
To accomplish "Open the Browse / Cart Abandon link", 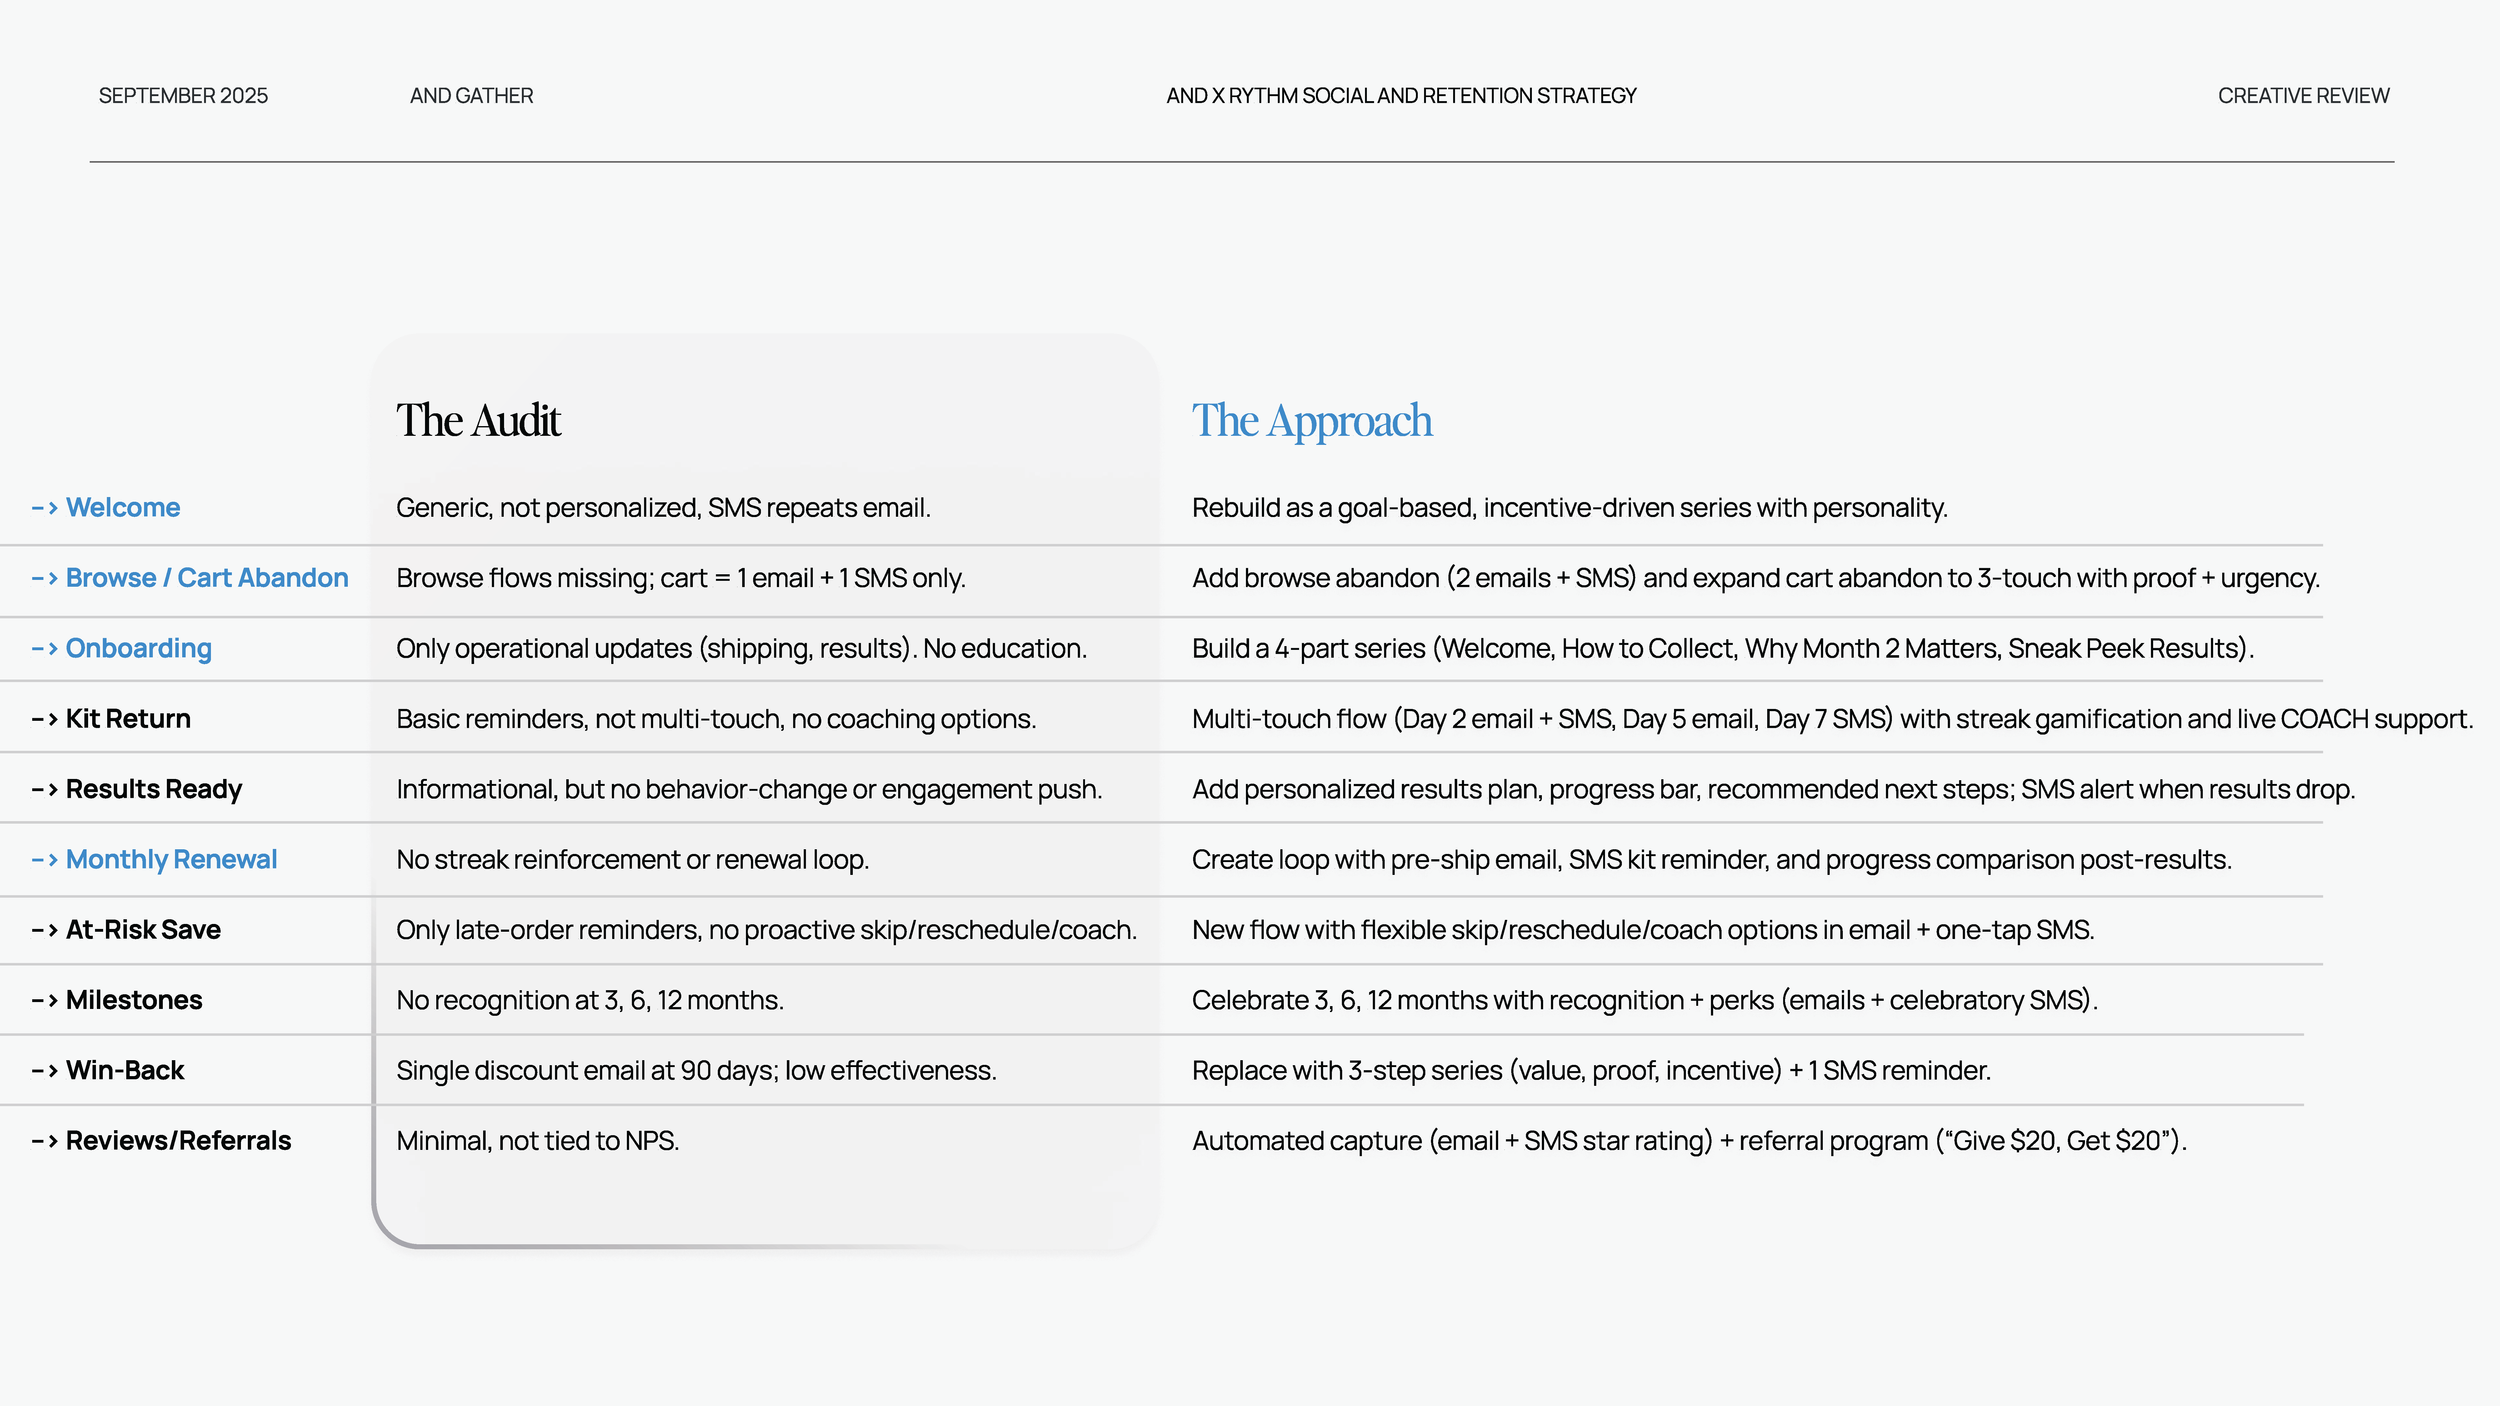I will coord(207,578).
